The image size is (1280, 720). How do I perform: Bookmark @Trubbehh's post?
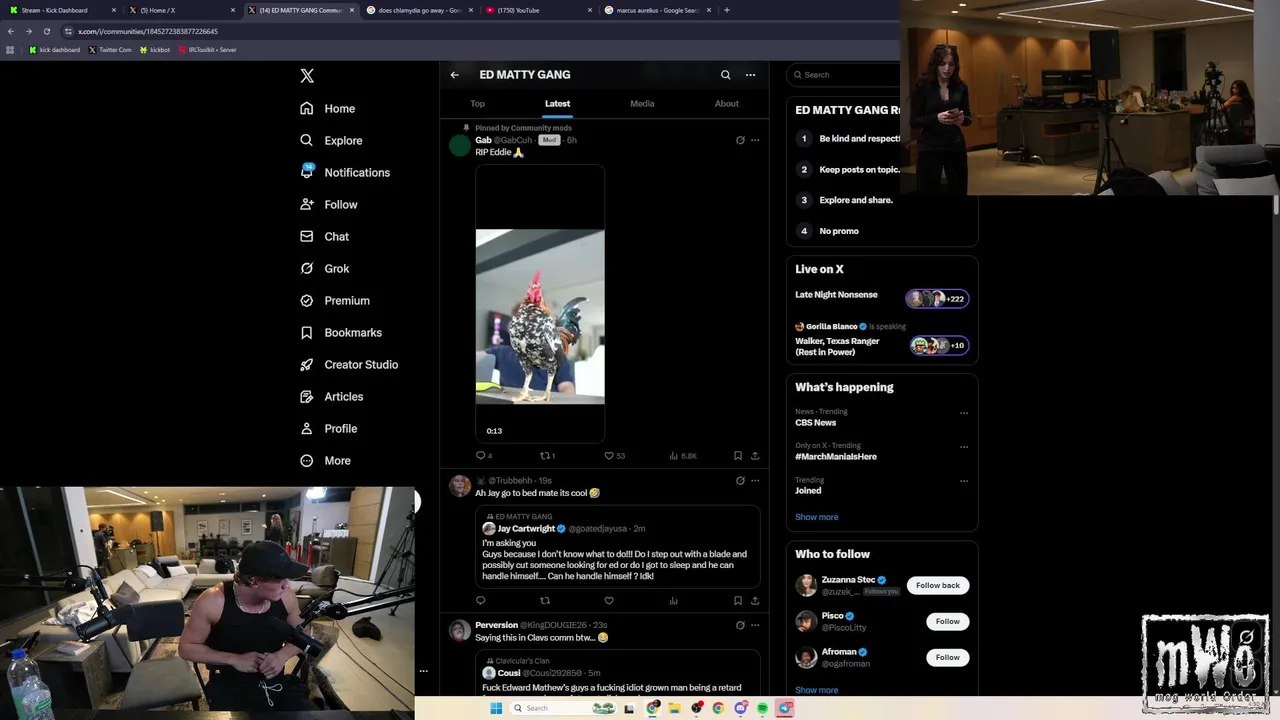pyautogui.click(x=738, y=601)
